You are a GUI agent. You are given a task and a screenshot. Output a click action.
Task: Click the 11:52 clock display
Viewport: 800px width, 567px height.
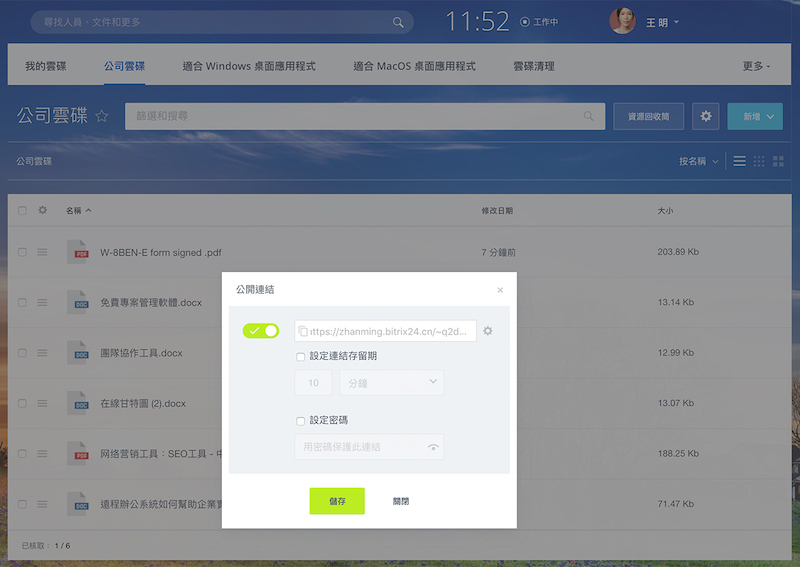478,21
